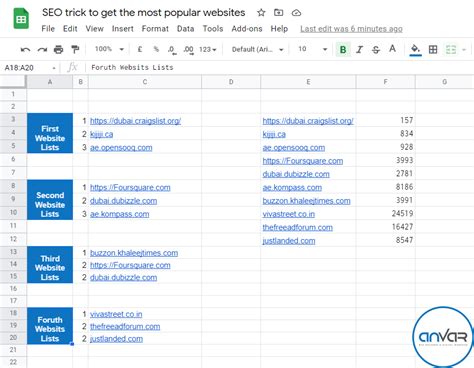Click the Print icon
The width and height of the screenshot is (474, 368).
(x=58, y=50)
